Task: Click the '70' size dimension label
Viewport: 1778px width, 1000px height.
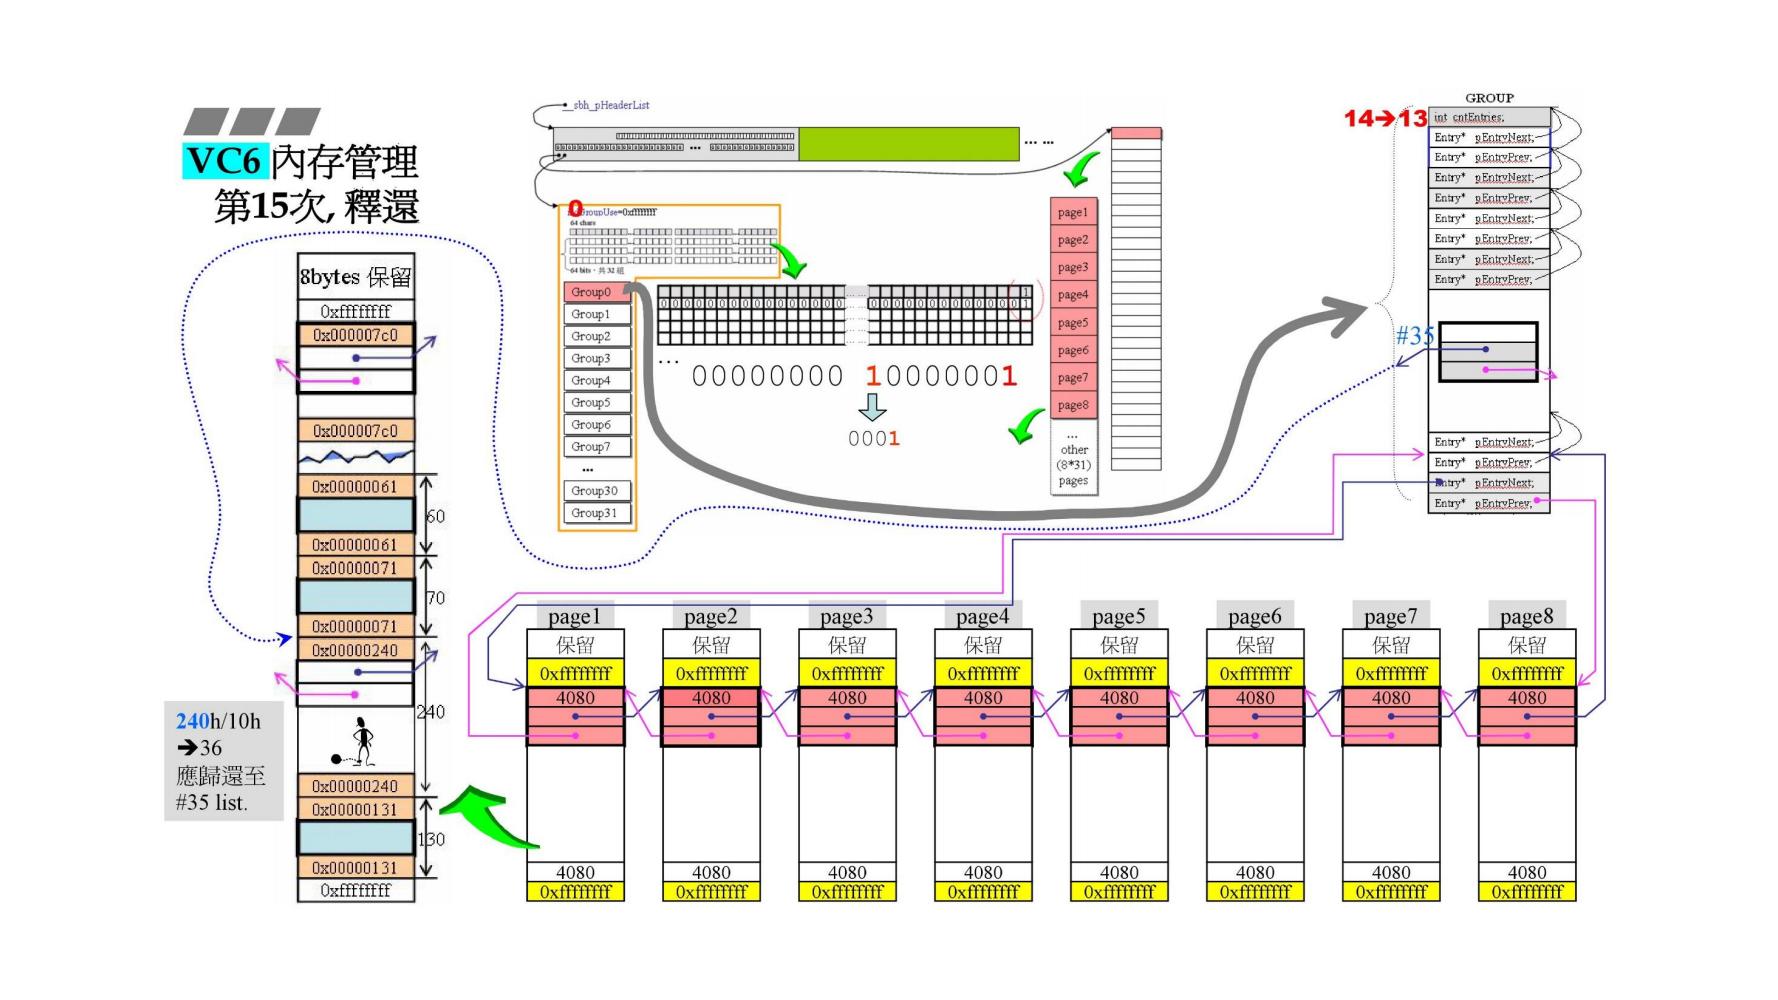Action: (x=435, y=598)
